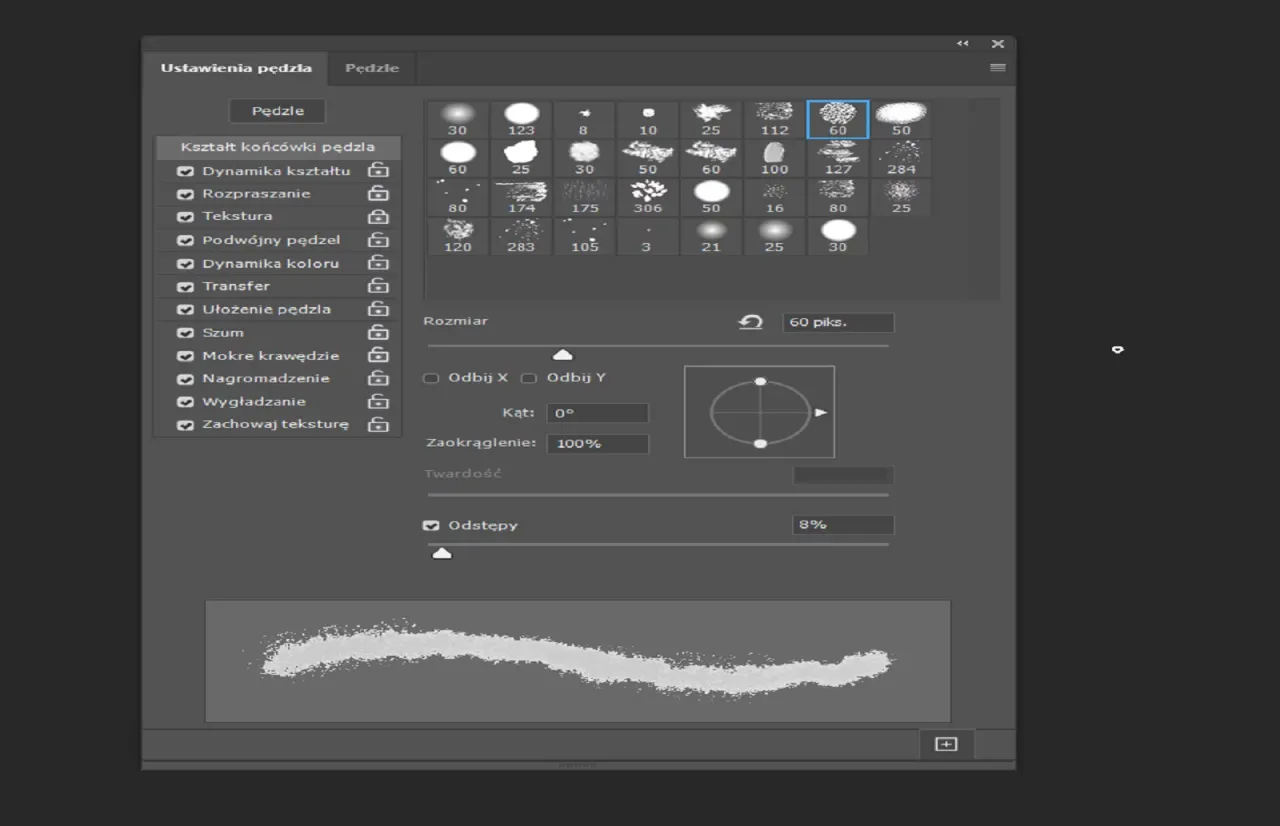Click the Rozmiar slider handle
The width and height of the screenshot is (1280, 826).
click(x=562, y=354)
